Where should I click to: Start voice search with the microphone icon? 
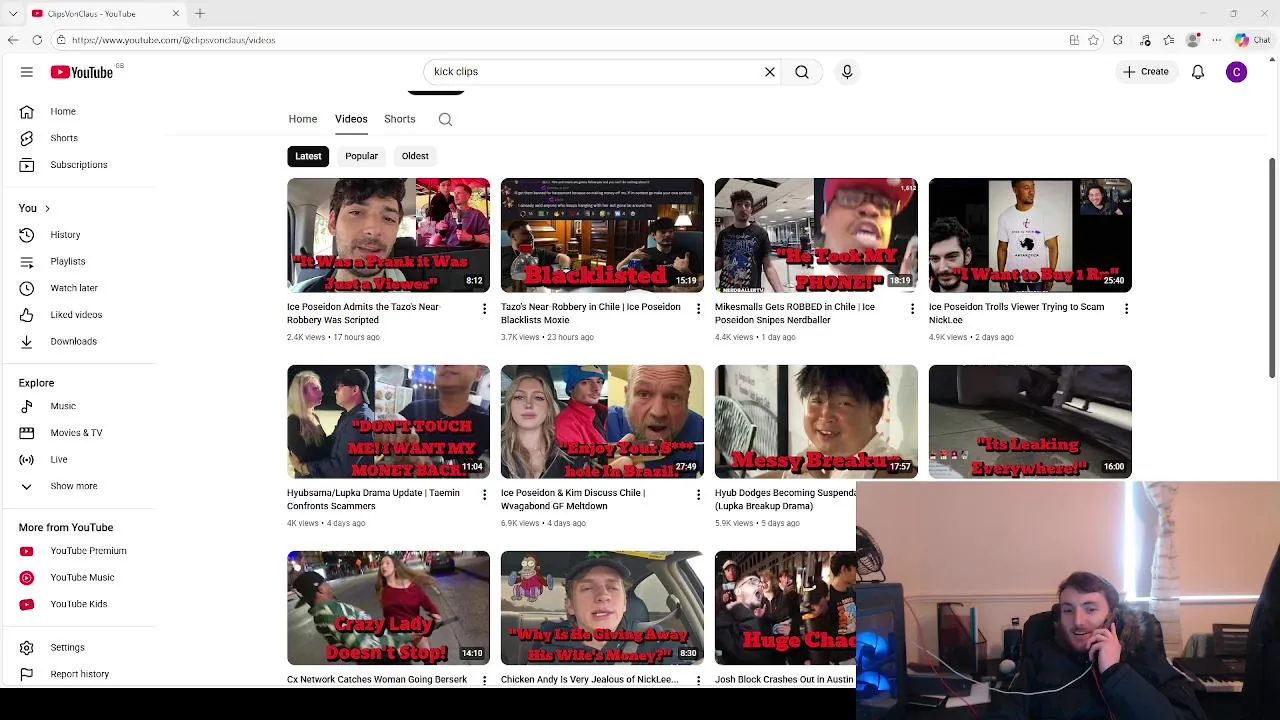pyautogui.click(x=847, y=72)
